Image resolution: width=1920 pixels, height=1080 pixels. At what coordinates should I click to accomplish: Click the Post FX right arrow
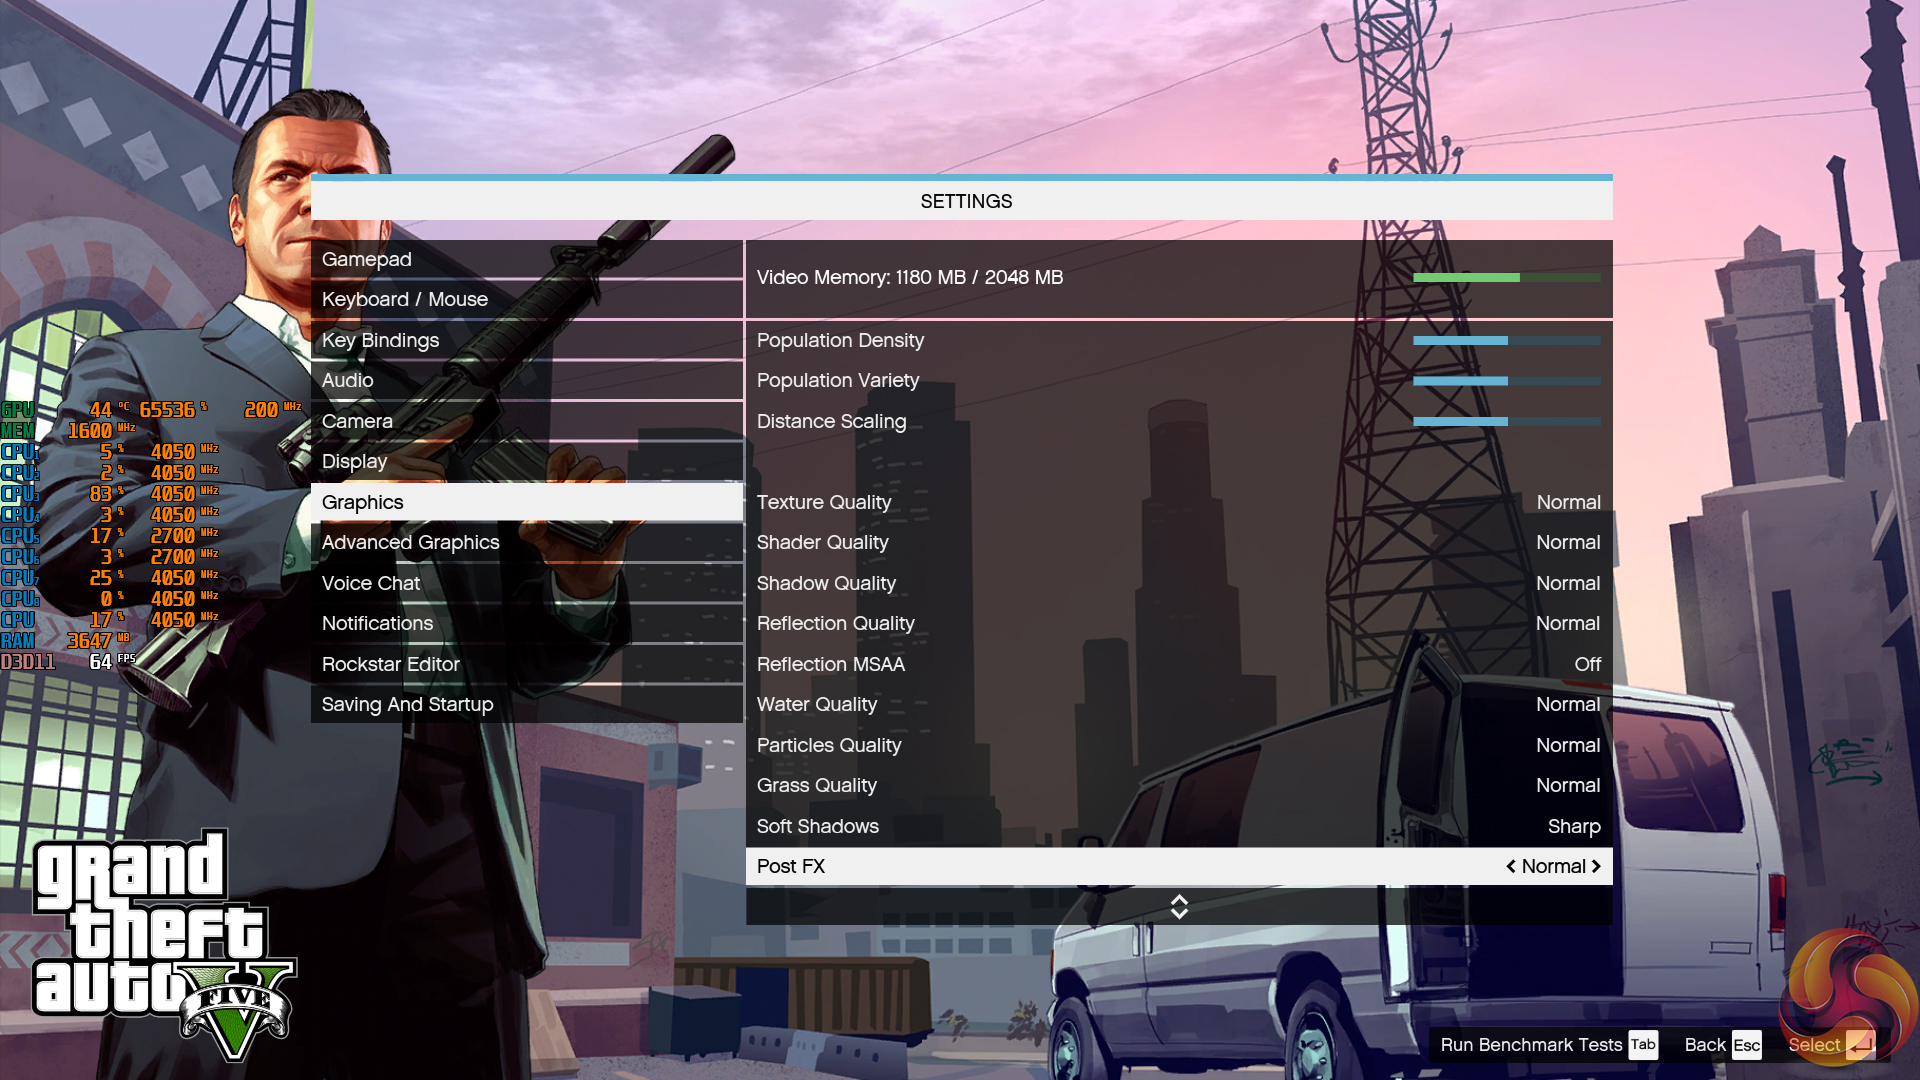point(1596,866)
